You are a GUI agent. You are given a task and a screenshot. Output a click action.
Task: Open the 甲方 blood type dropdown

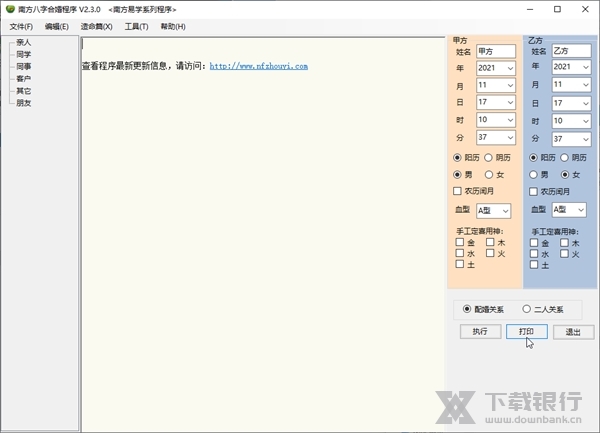click(x=505, y=211)
